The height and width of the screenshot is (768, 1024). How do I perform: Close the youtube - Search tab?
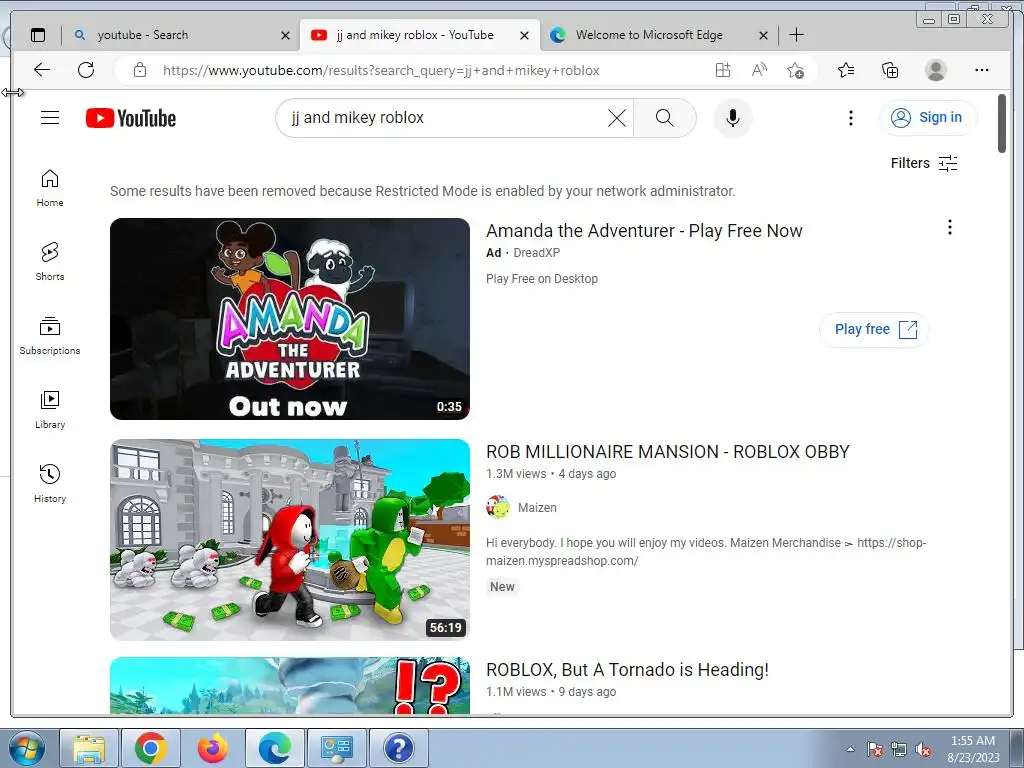pyautogui.click(x=285, y=35)
